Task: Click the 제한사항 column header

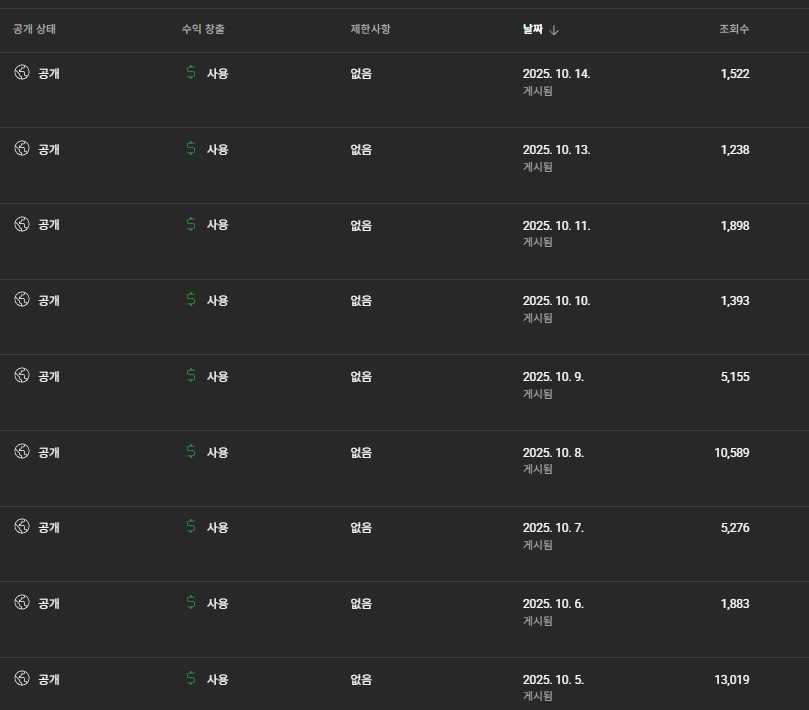Action: click(x=370, y=30)
